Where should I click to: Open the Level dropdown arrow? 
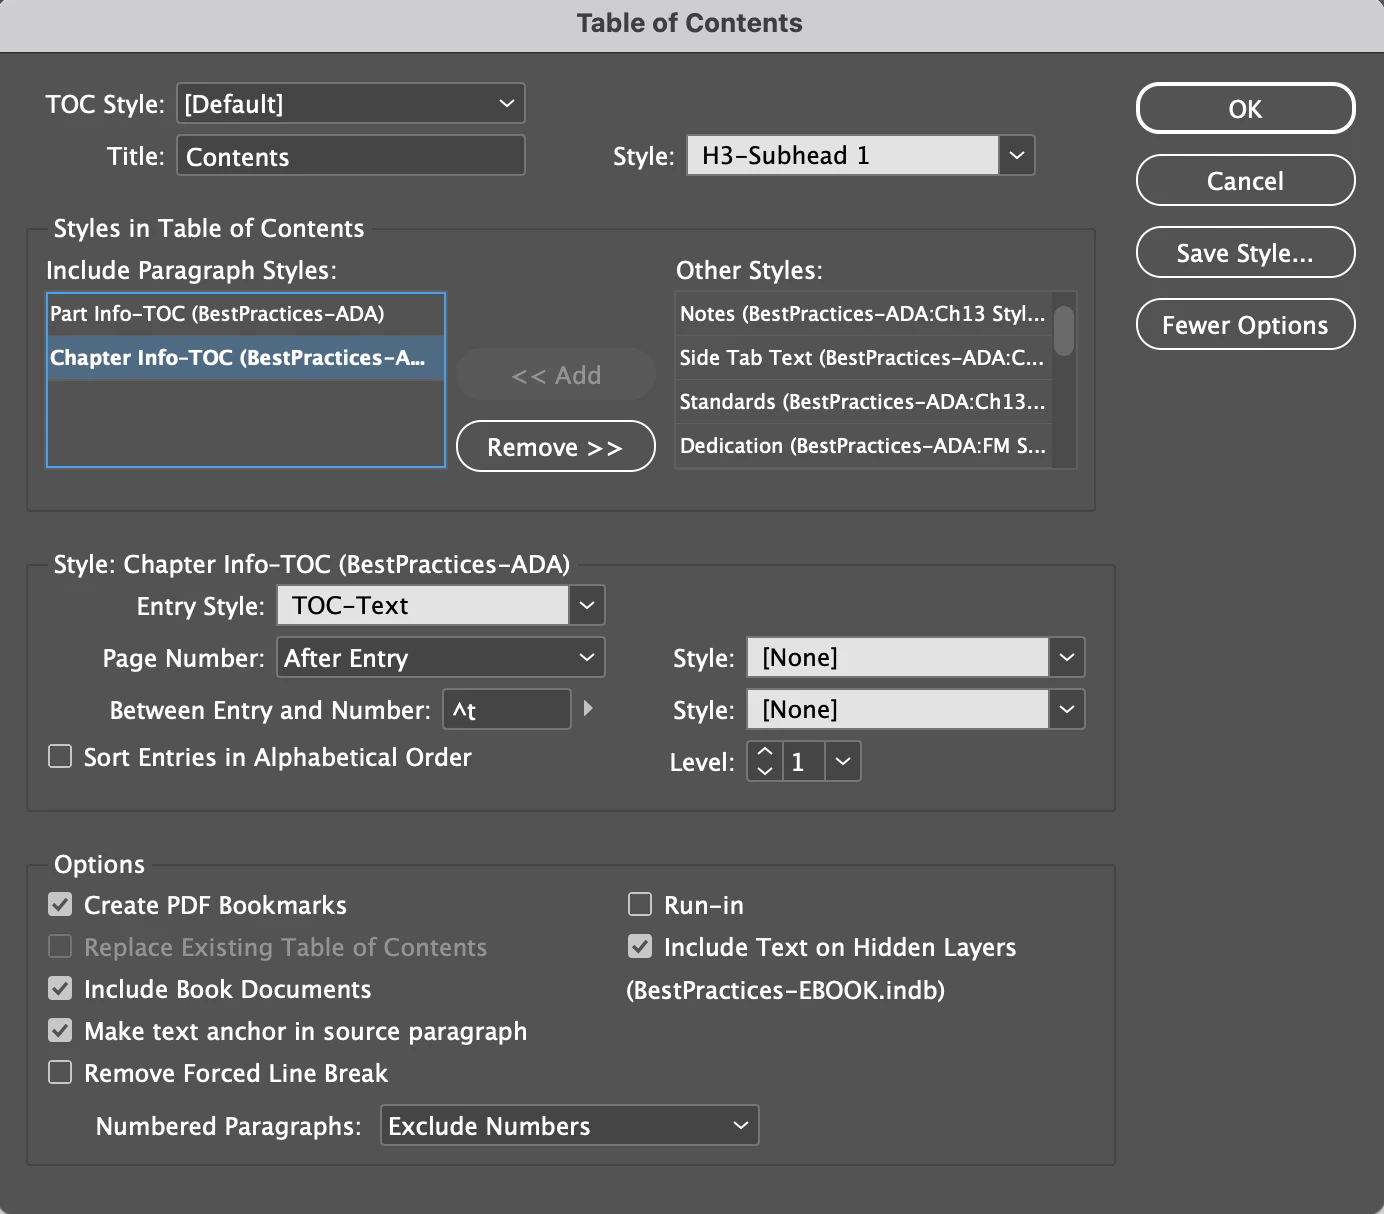pos(843,761)
